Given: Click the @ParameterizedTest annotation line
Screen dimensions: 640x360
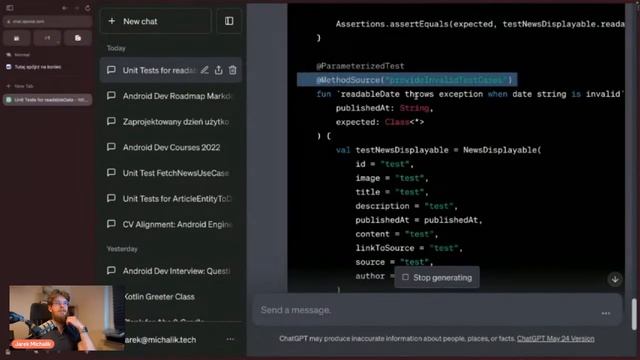Looking at the screenshot, I should tap(360, 66).
